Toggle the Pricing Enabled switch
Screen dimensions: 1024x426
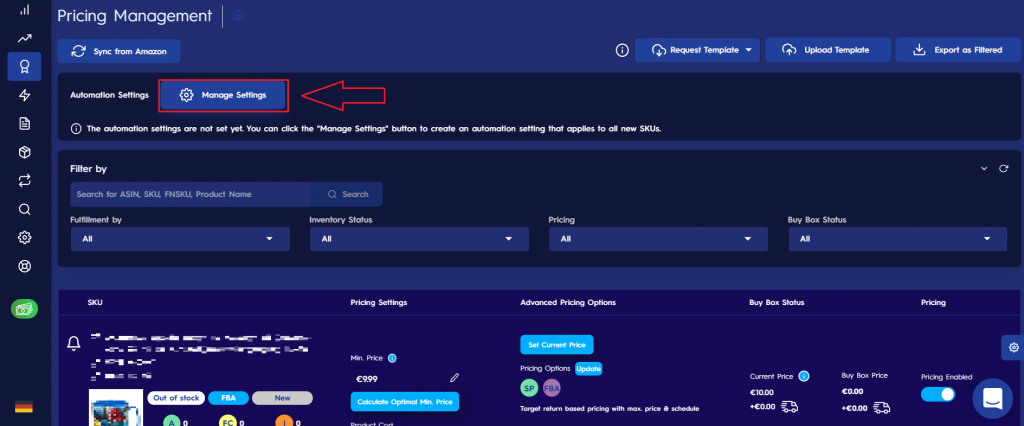point(938,394)
